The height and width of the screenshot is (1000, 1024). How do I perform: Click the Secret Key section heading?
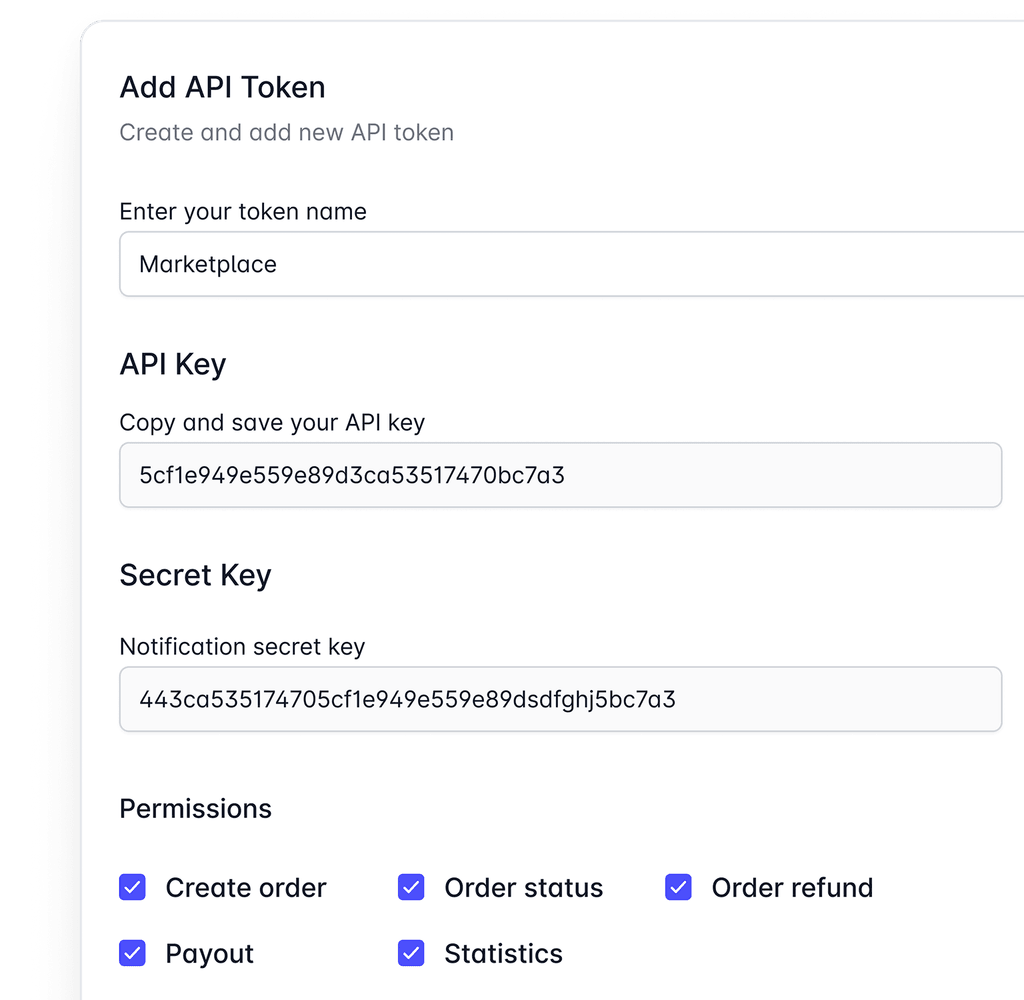tap(195, 575)
